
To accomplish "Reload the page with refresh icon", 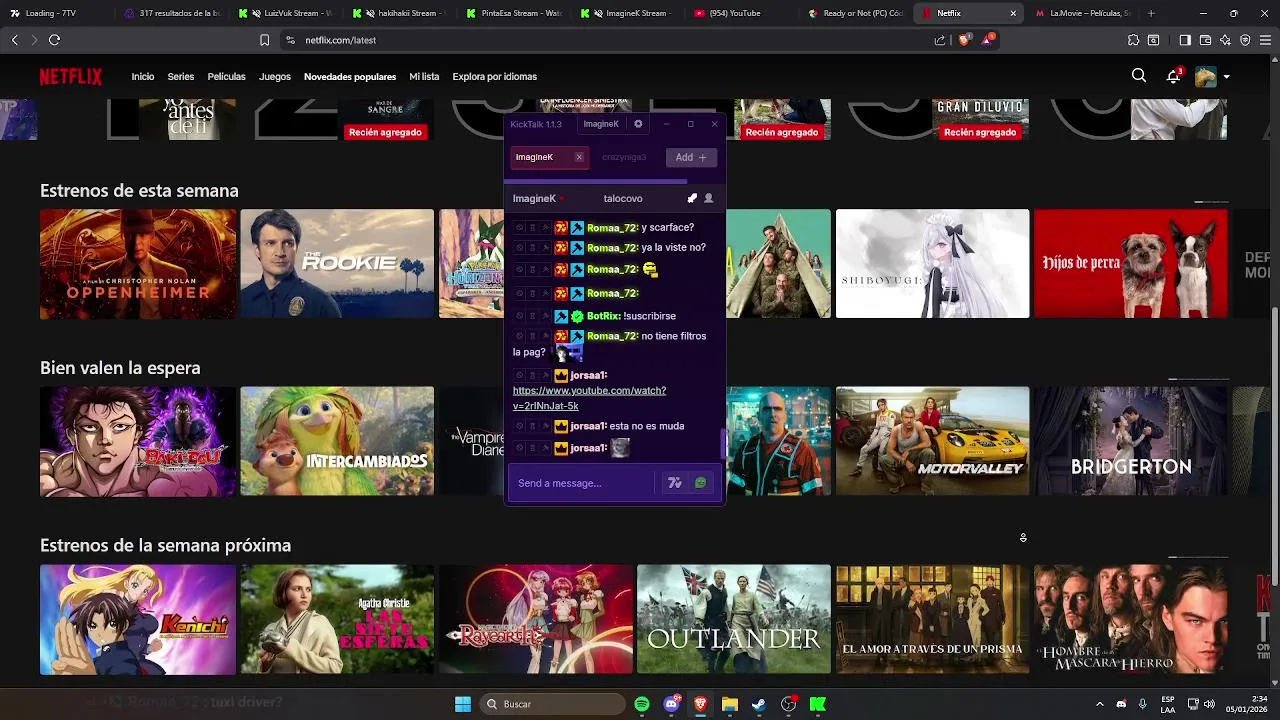I will pyautogui.click(x=54, y=40).
